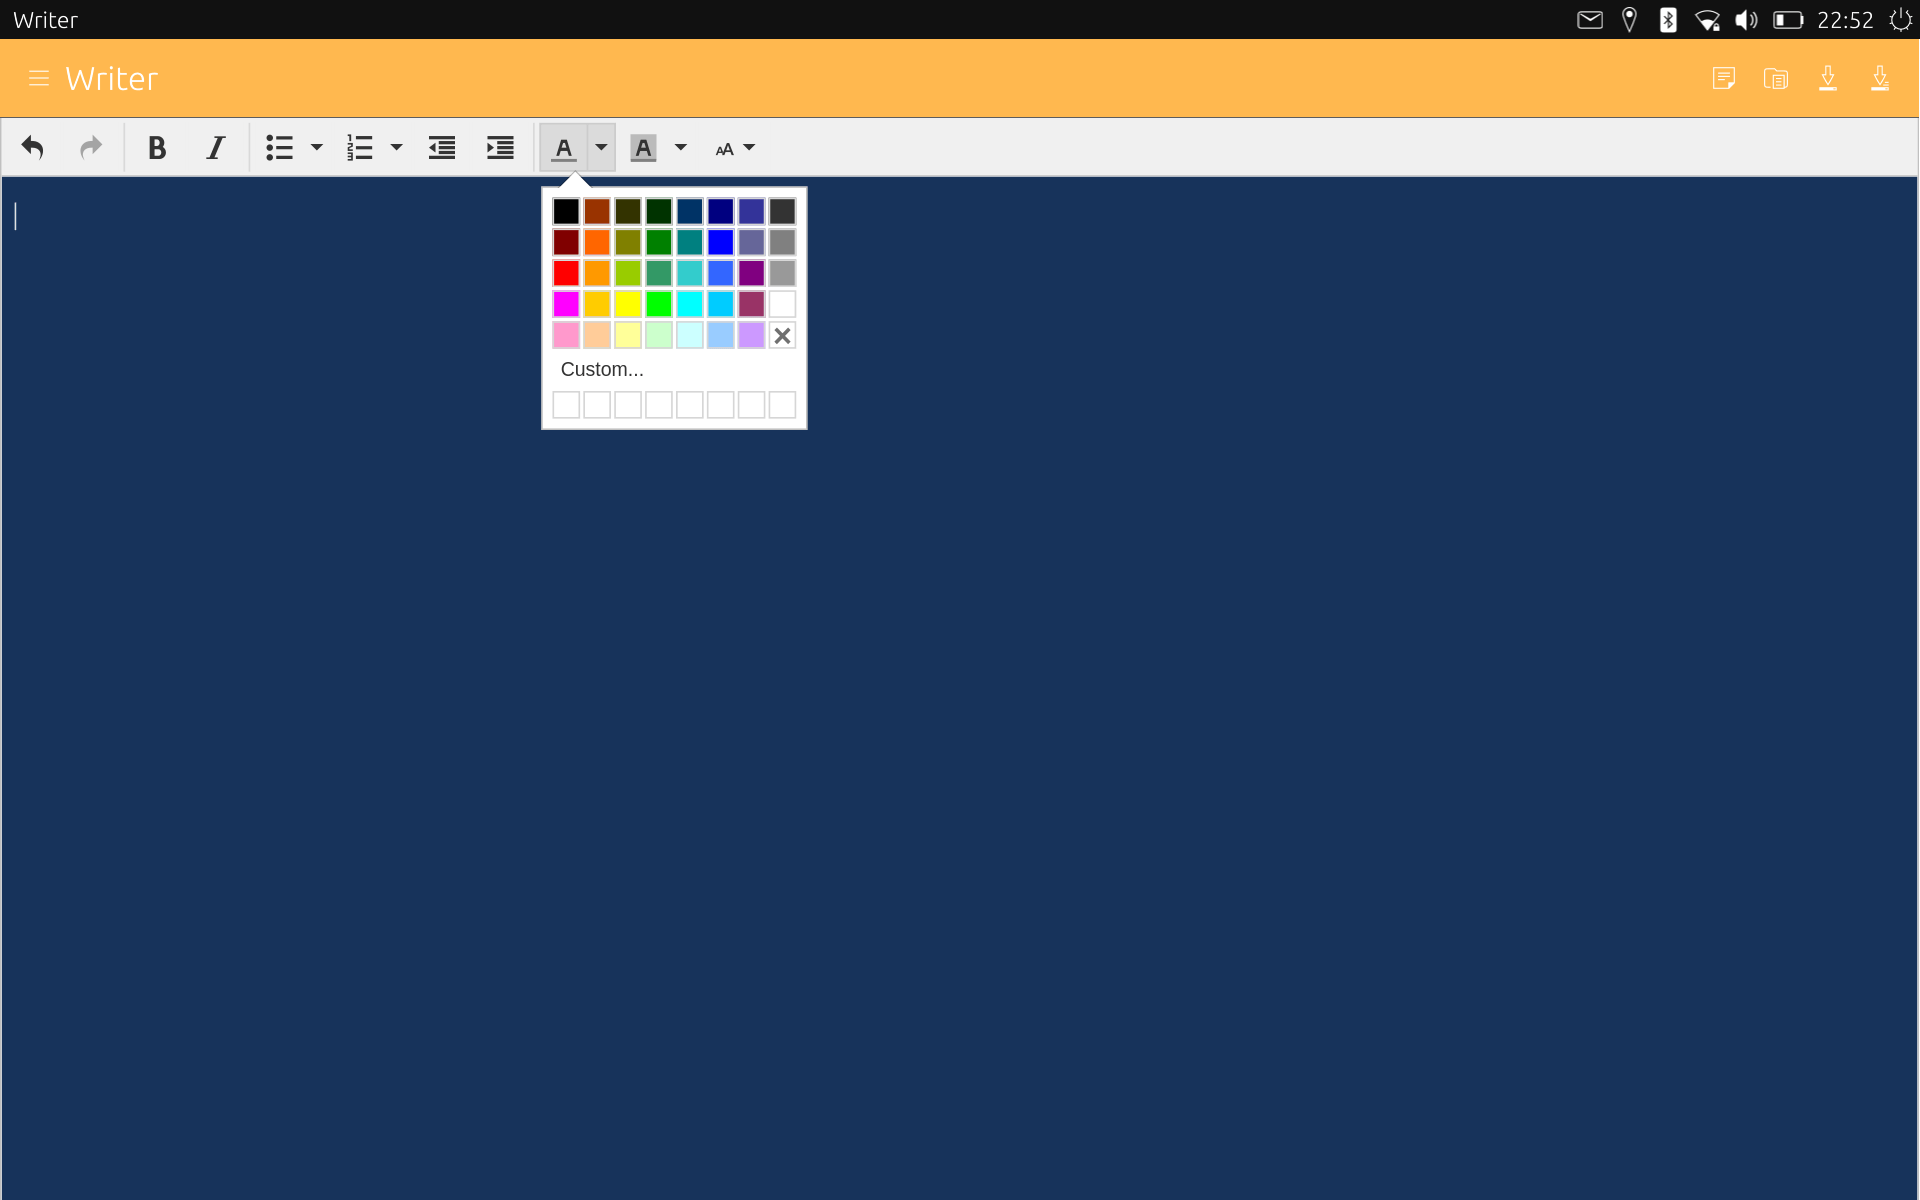Pick the white color swatch
Image resolution: width=1920 pixels, height=1200 pixels.
(x=782, y=304)
